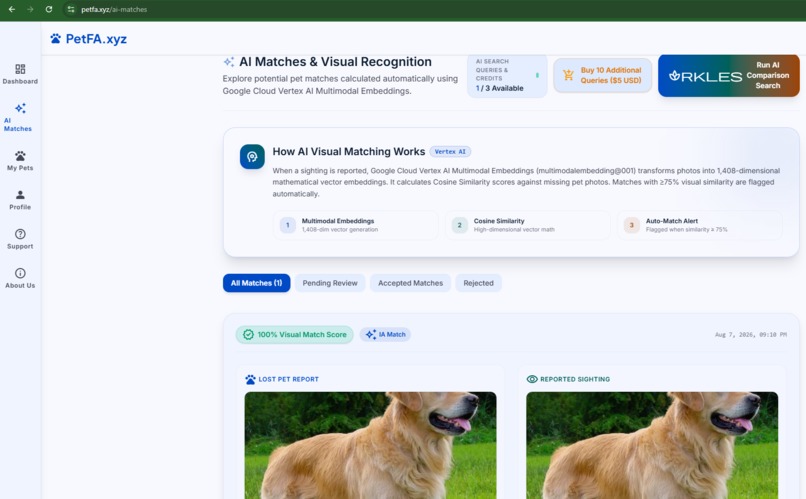This screenshot has width=806, height=499.
Task: Click the Aug 7, 2026 timestamp
Action: [750, 335]
